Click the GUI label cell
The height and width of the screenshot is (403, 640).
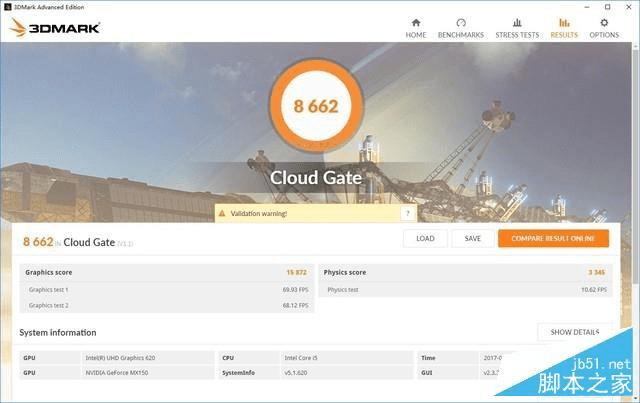point(447,373)
